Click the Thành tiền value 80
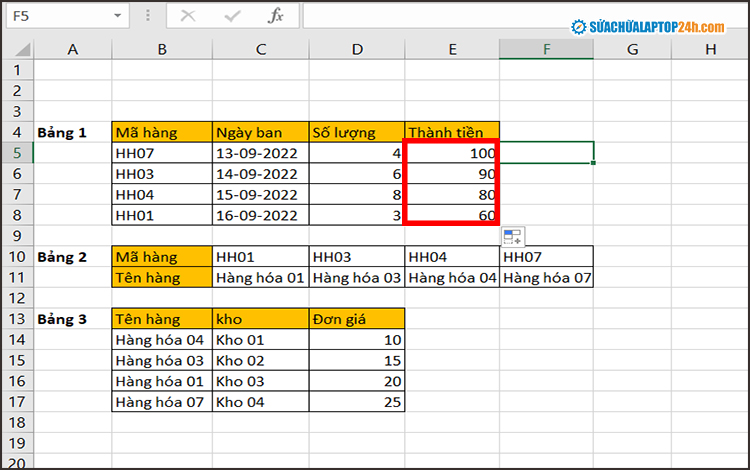 (x=452, y=195)
